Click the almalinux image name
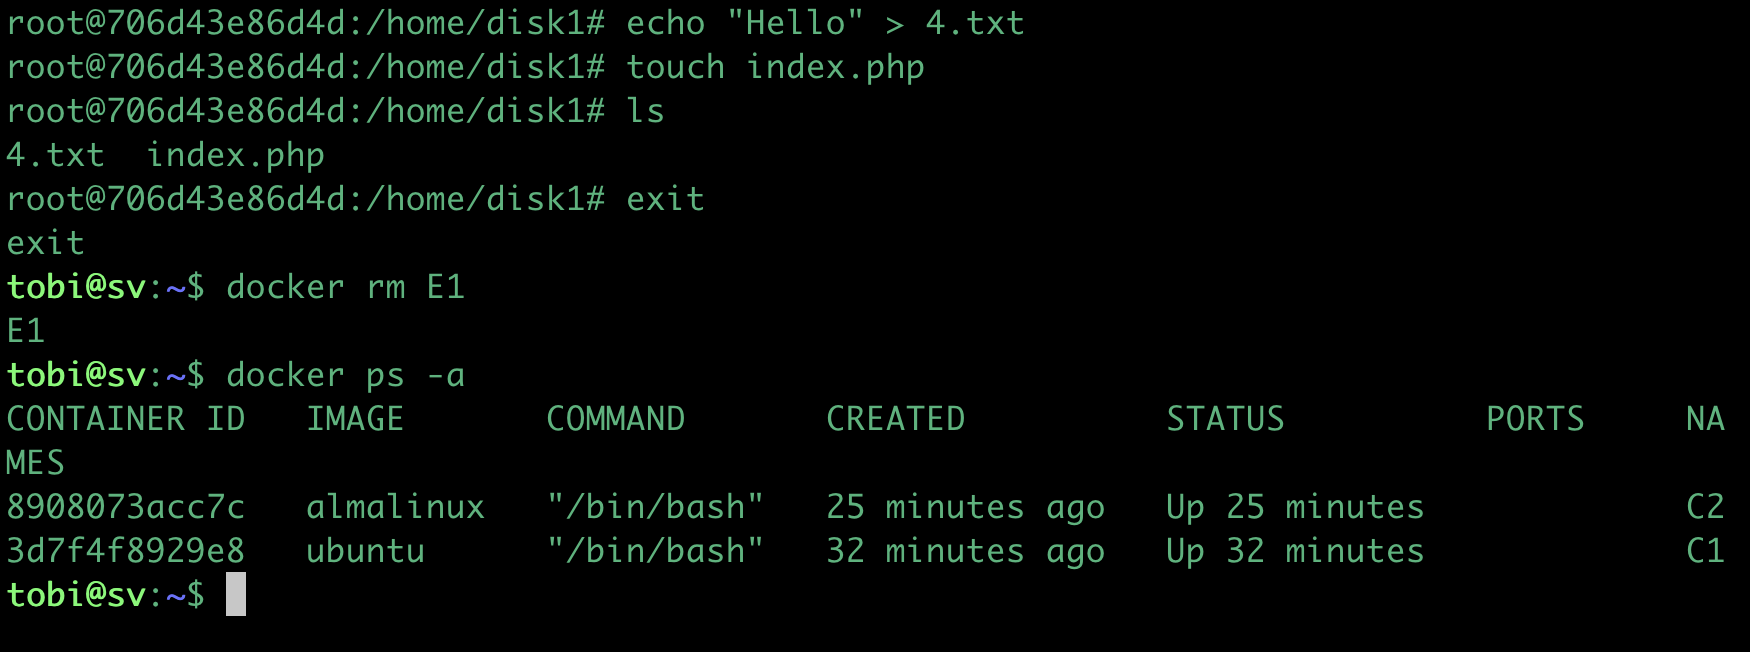This screenshot has height=652, width=1750. coord(395,507)
